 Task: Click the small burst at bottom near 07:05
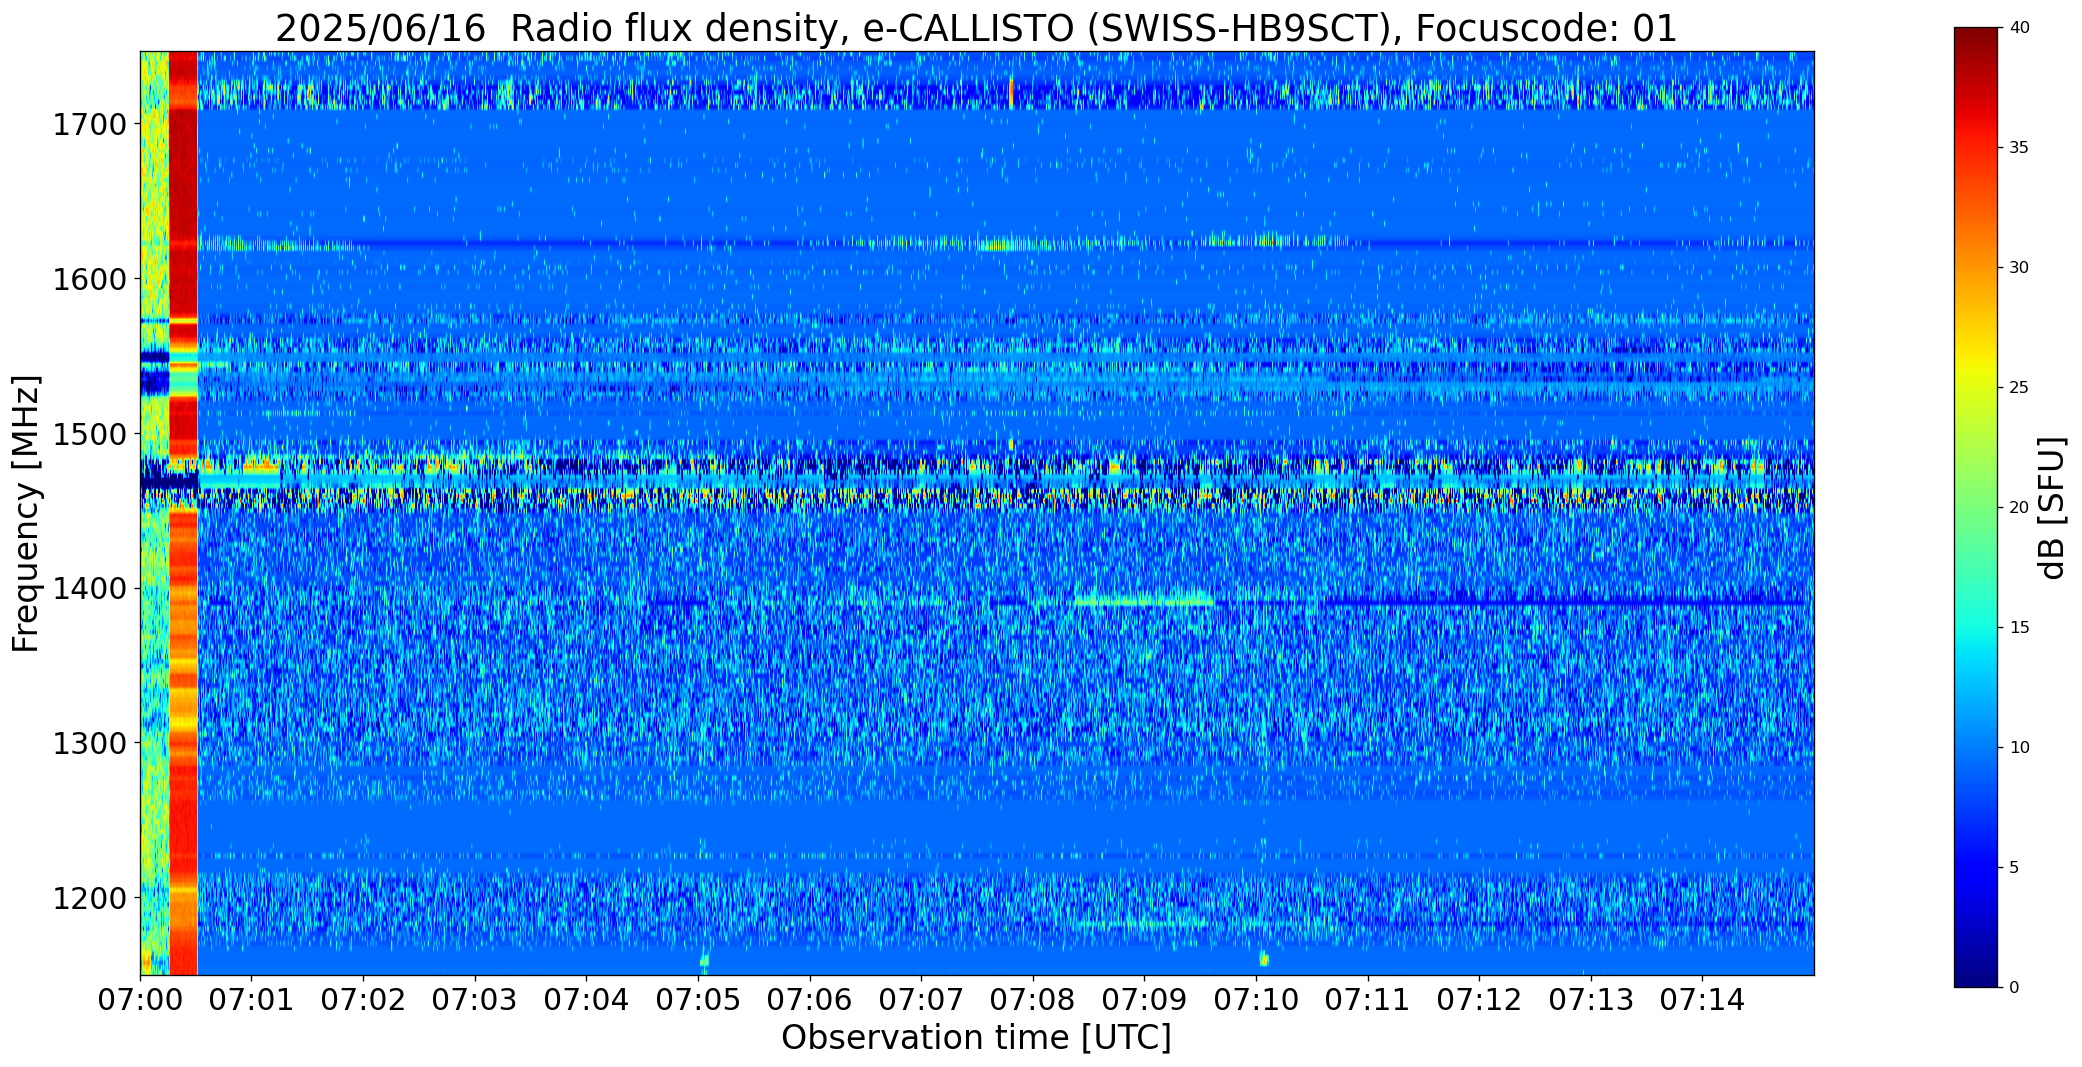click(x=704, y=961)
